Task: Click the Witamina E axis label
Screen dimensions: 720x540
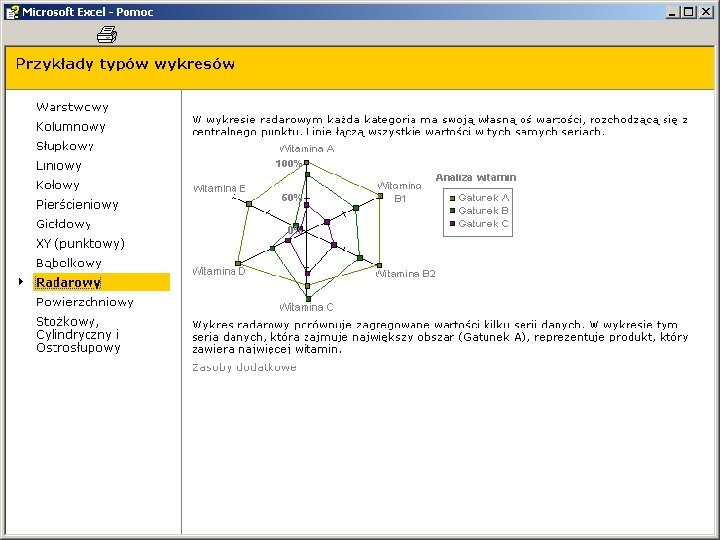Action: pyautogui.click(x=219, y=188)
